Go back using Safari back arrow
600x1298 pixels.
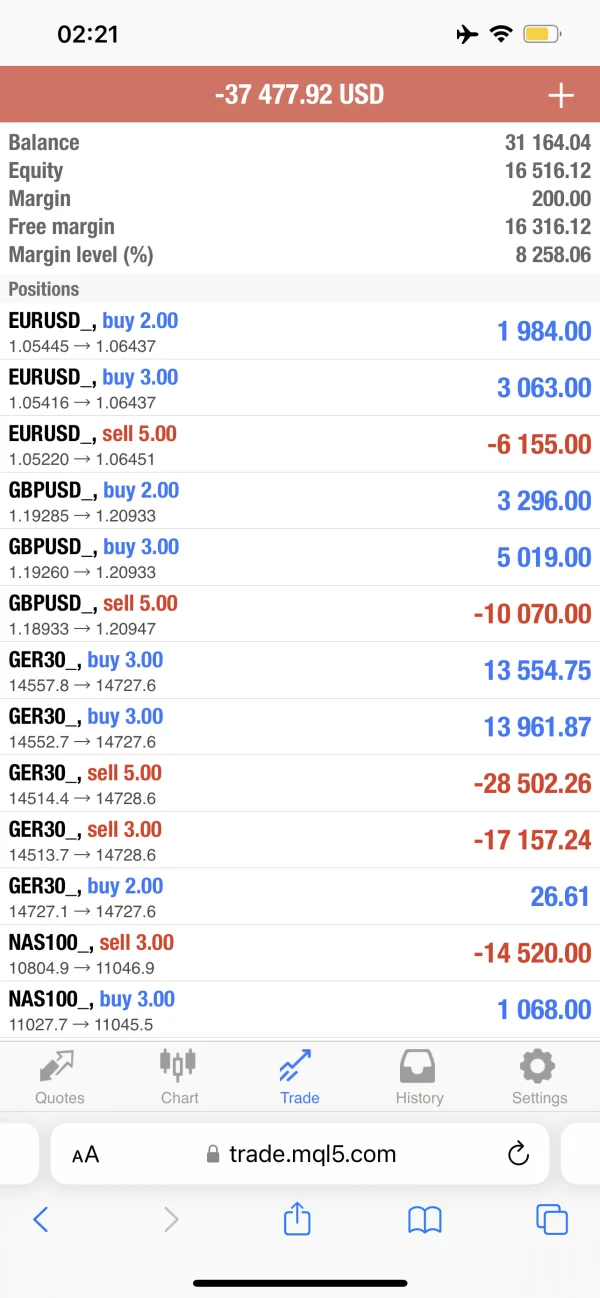pyautogui.click(x=41, y=1219)
